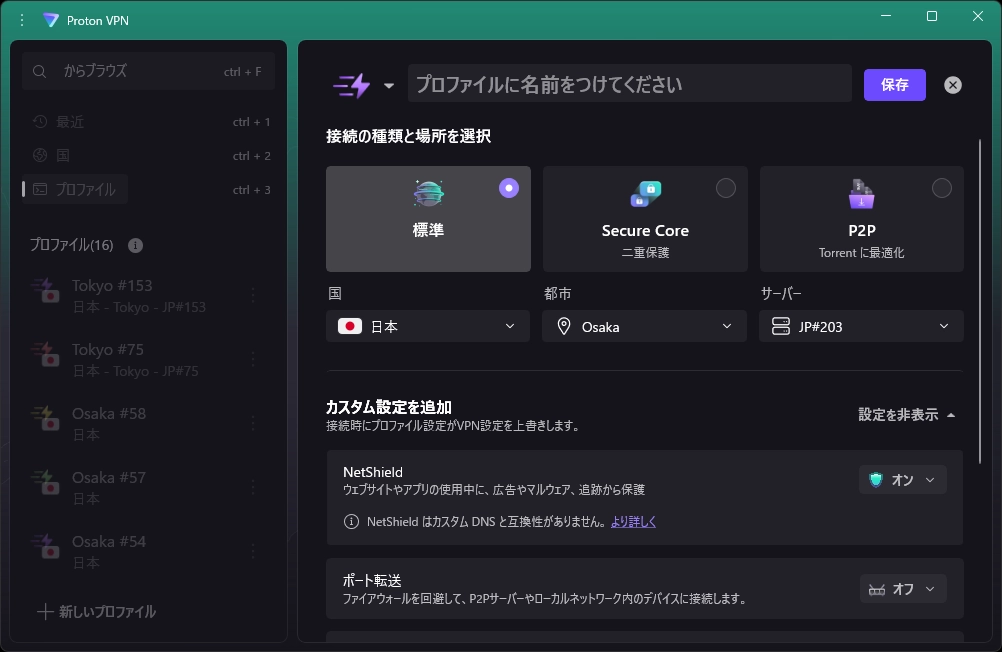The width and height of the screenshot is (1002, 652).
Task: Switch to the 最近 sidebar tab
Action: click(x=70, y=122)
